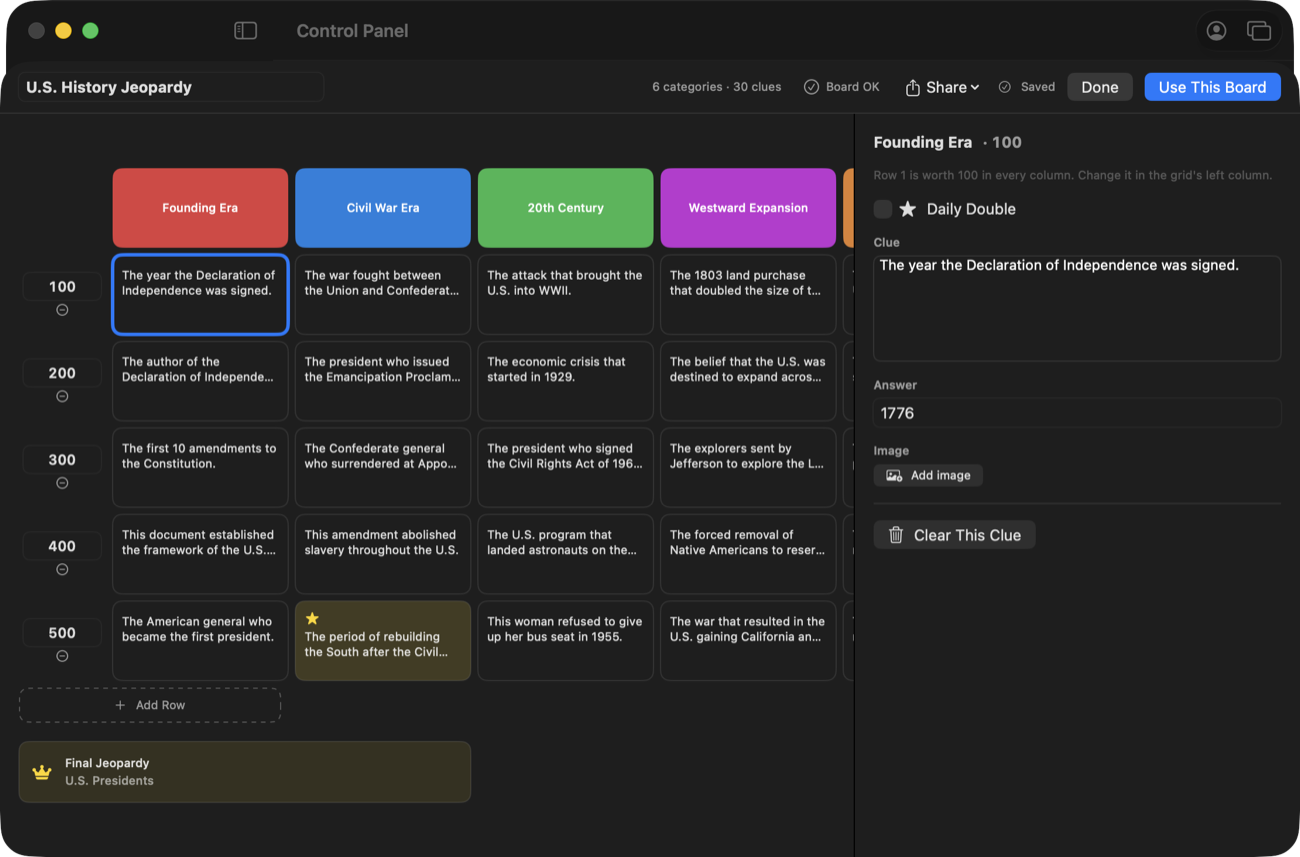
Task: Select clue about amendment abolishing slavery
Action: [x=383, y=554]
